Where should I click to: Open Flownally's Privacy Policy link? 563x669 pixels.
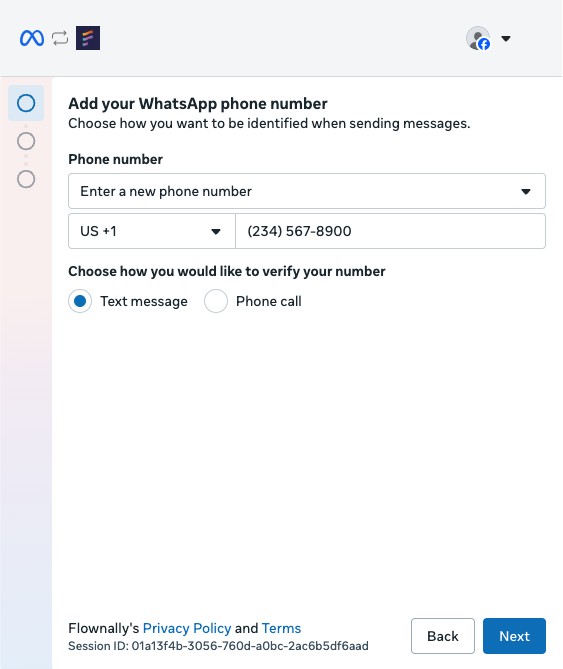tap(187, 628)
